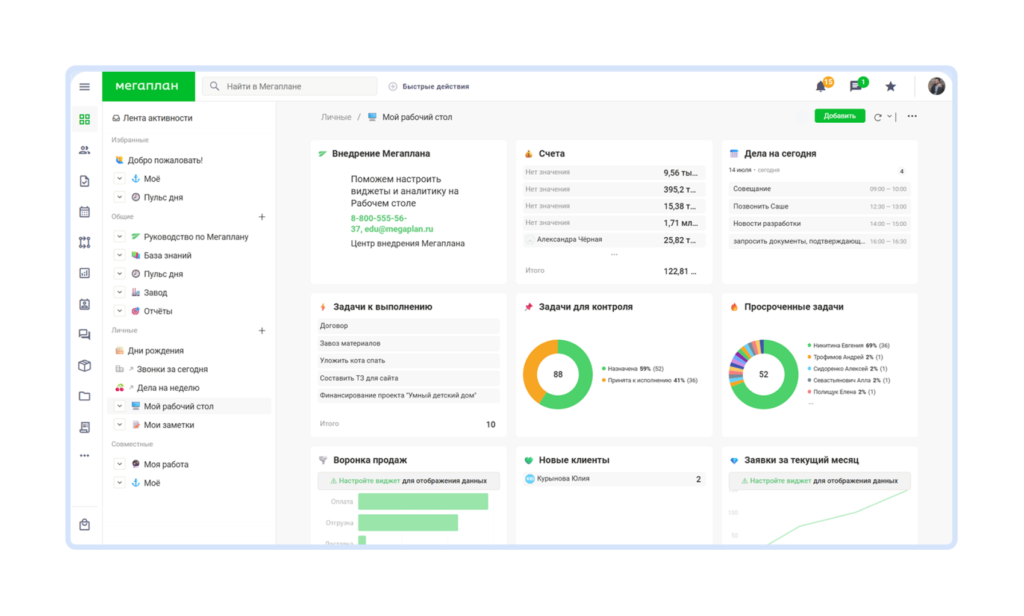Open the three-dots dashboard options menu
The height and width of the screenshot is (616, 1024).
[912, 117]
